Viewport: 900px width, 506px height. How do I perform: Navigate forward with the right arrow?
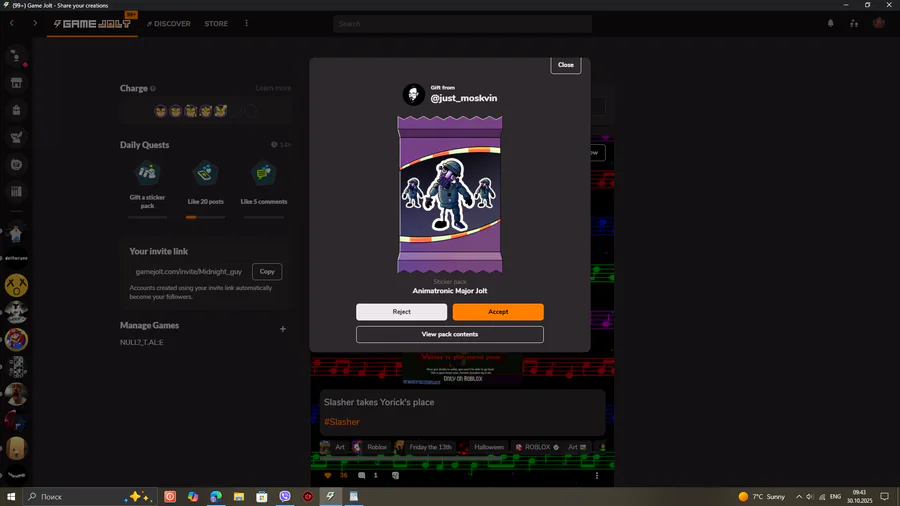click(35, 23)
